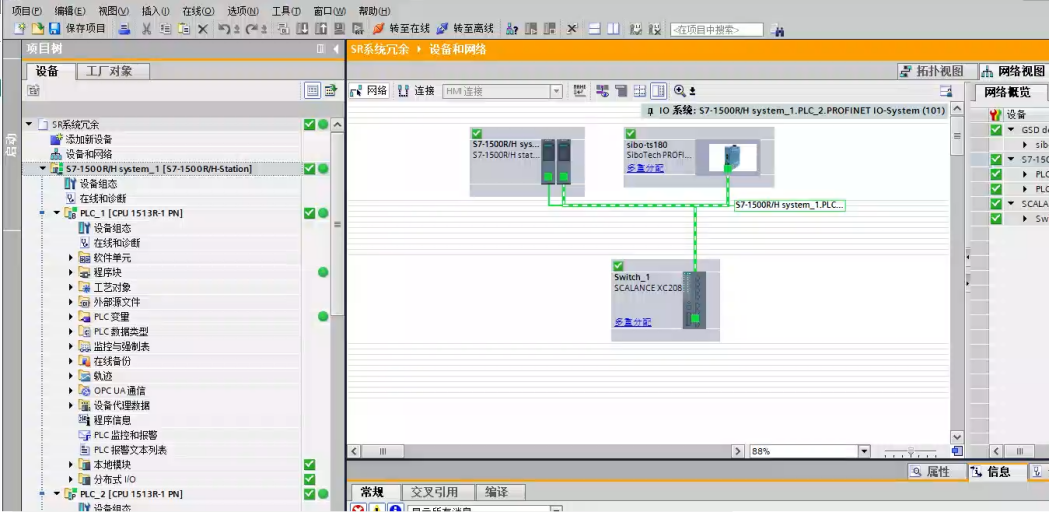Click the 保存项目 save button
1049x512 pixels.
[78, 29]
